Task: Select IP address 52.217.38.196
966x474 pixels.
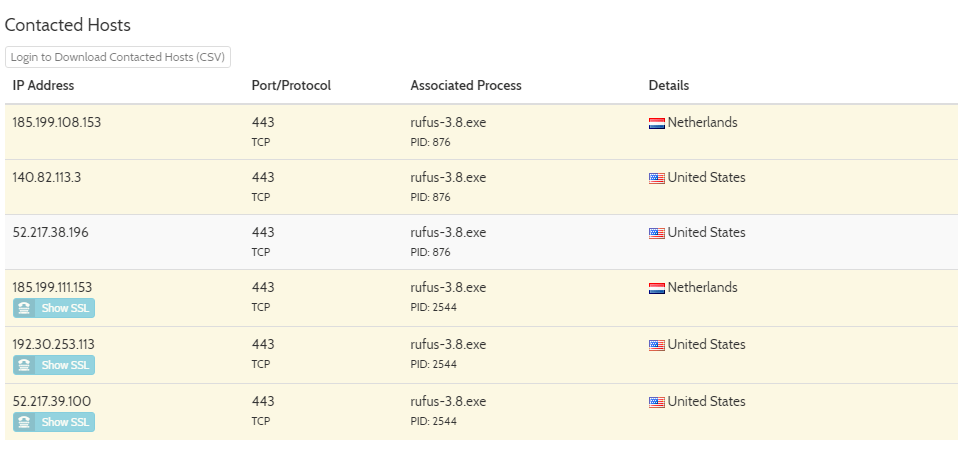Action: pyautogui.click(x=51, y=233)
